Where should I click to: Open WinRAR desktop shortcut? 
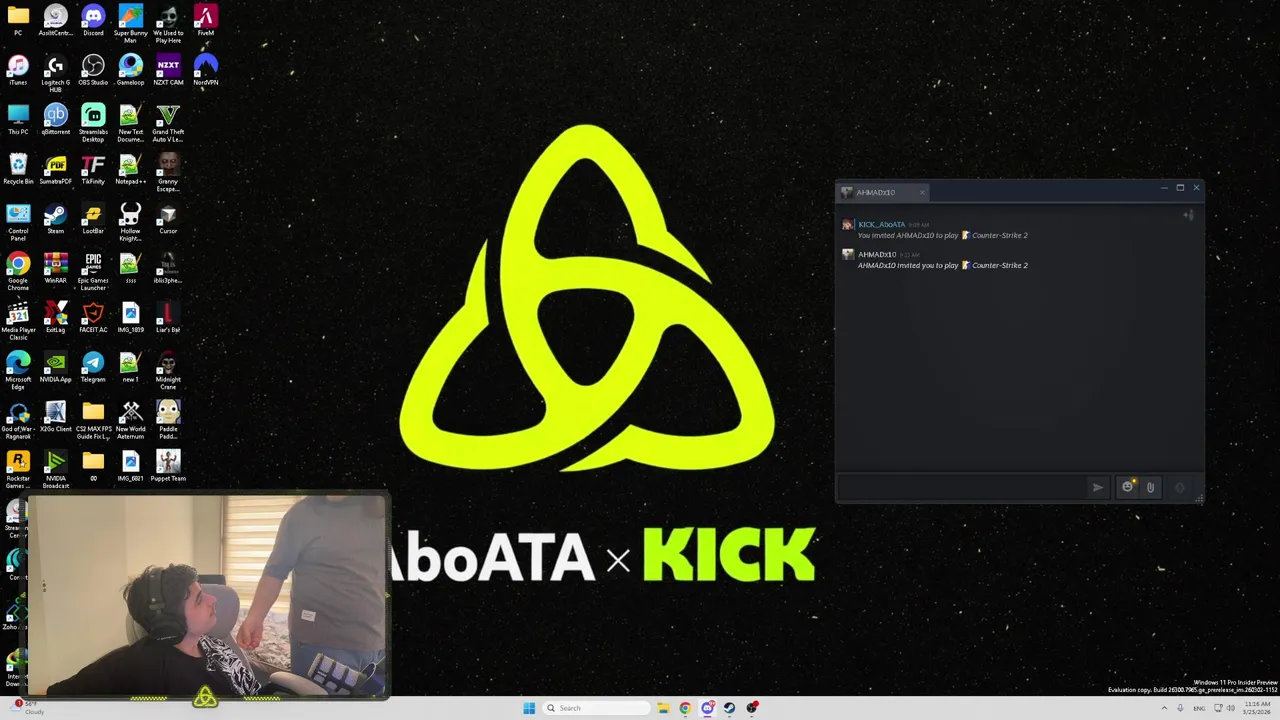[56, 267]
